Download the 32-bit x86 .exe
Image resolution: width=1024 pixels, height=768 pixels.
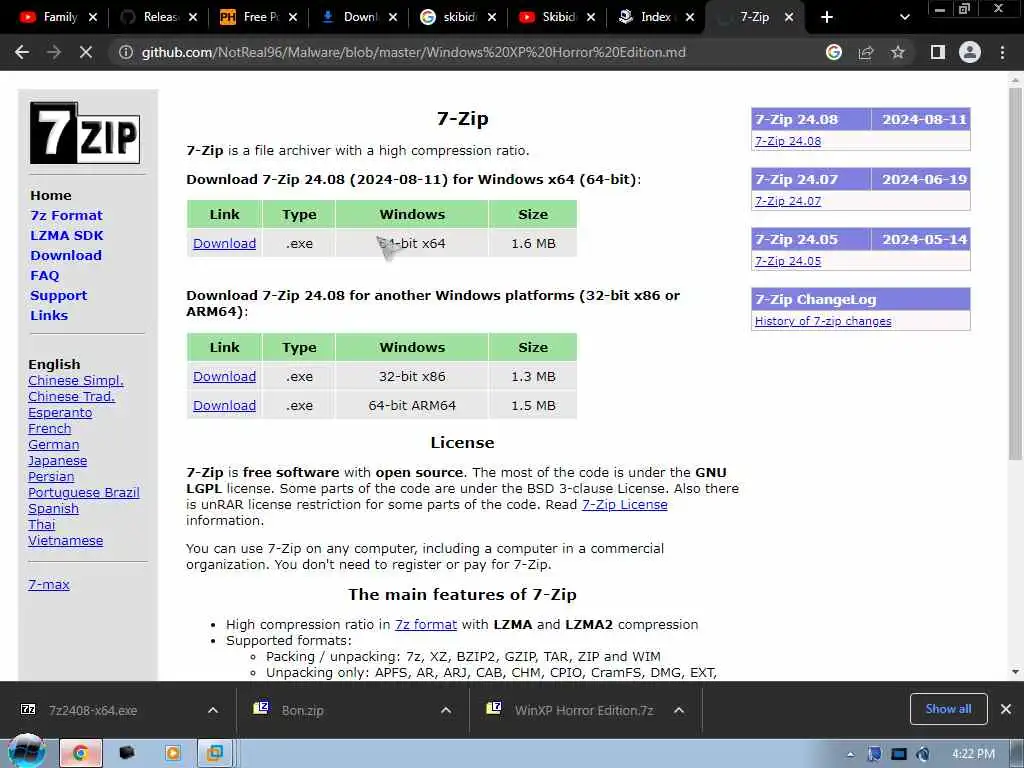pos(225,377)
